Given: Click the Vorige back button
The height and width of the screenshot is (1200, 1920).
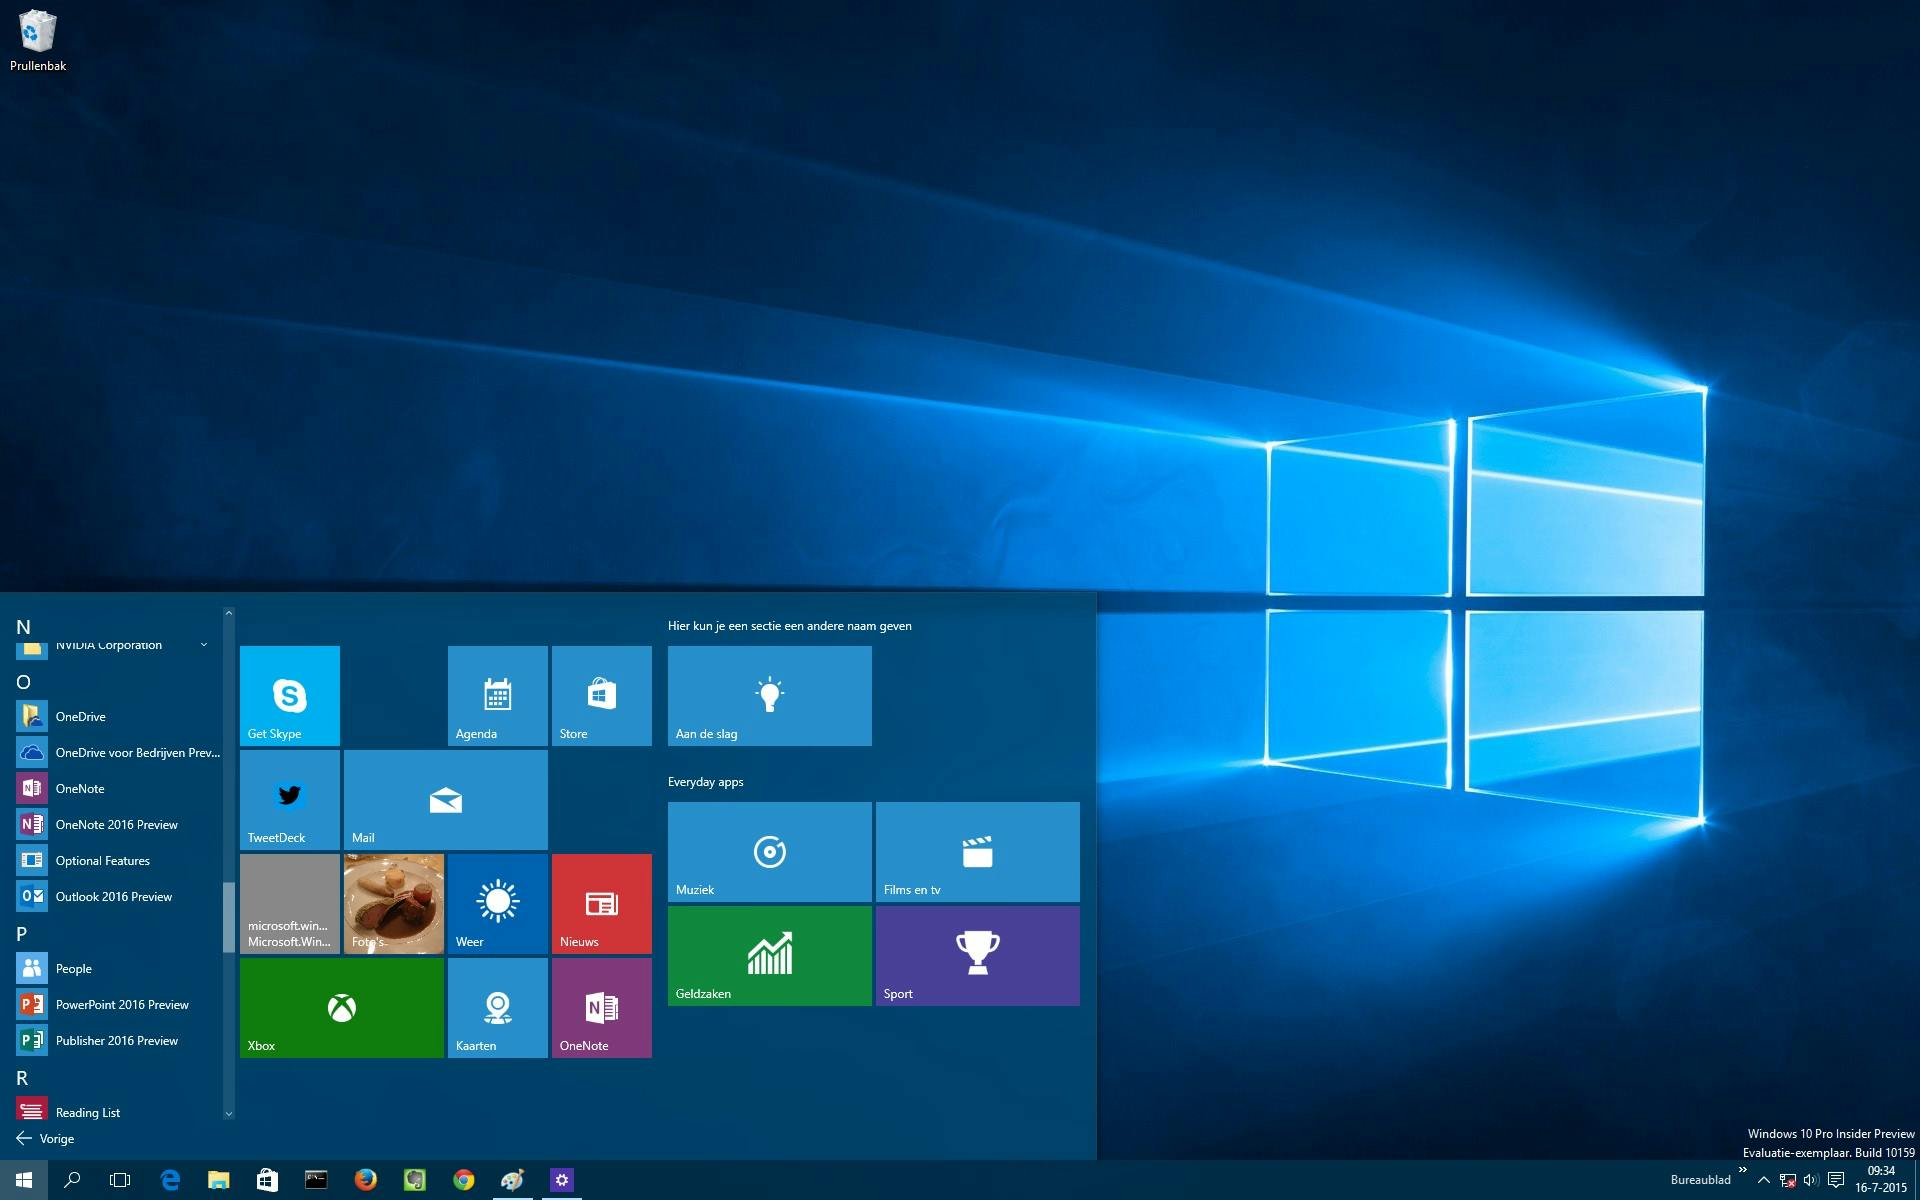Looking at the screenshot, I should click(46, 1138).
